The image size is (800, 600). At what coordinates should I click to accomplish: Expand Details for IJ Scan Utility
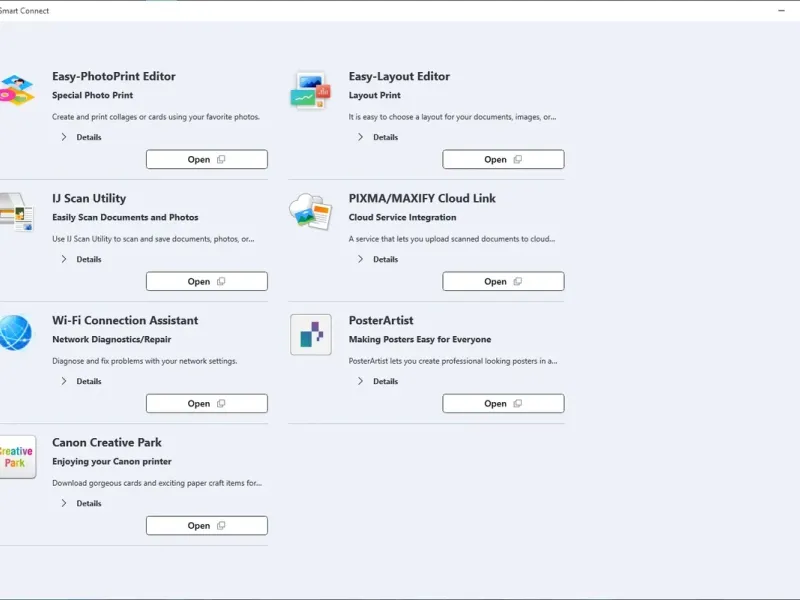tap(81, 259)
